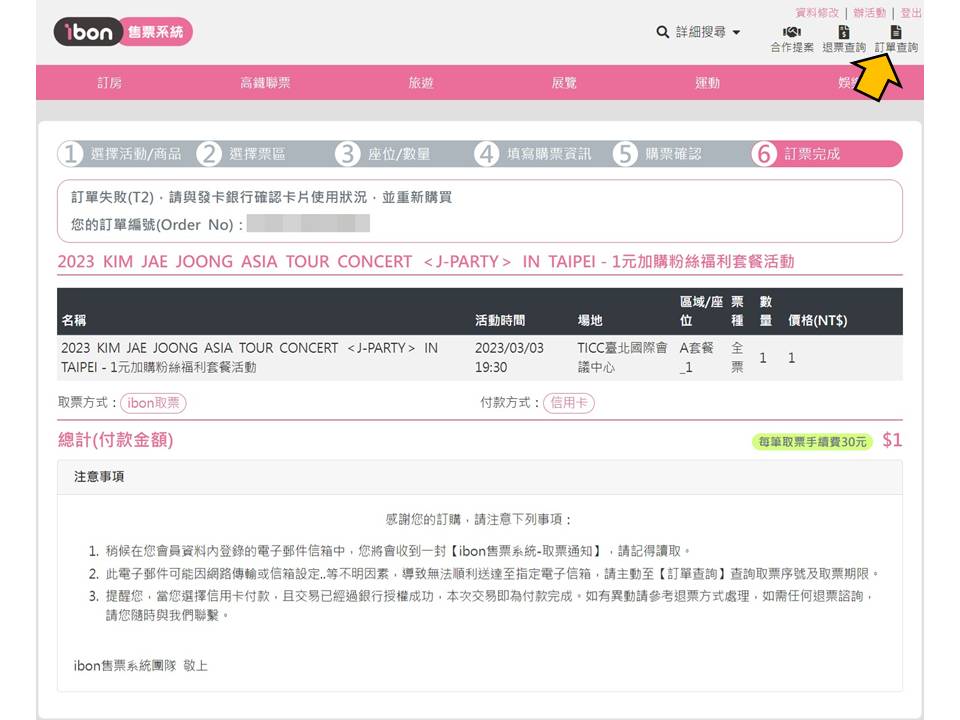
Task: Click the 名稱 column header
Action: 73,320
